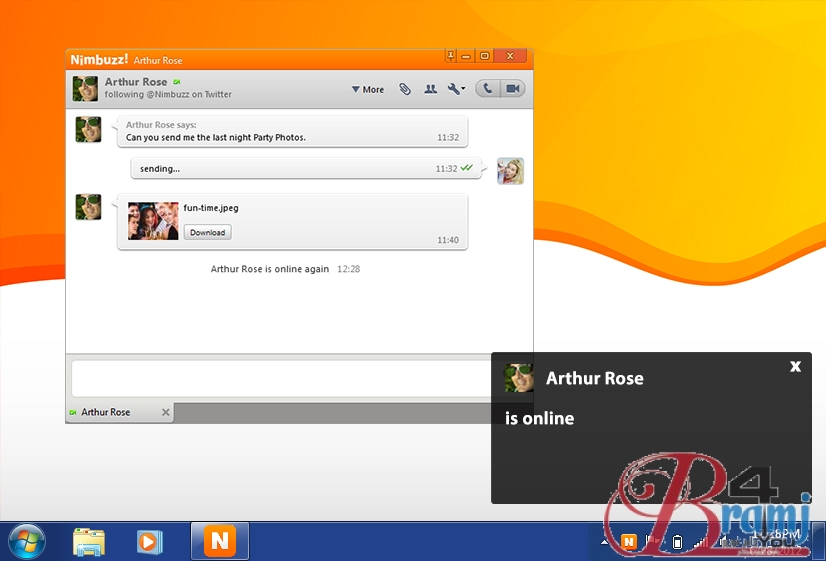This screenshot has width=826, height=561.
Task: Expand the More dropdown menu
Action: pyautogui.click(x=368, y=90)
